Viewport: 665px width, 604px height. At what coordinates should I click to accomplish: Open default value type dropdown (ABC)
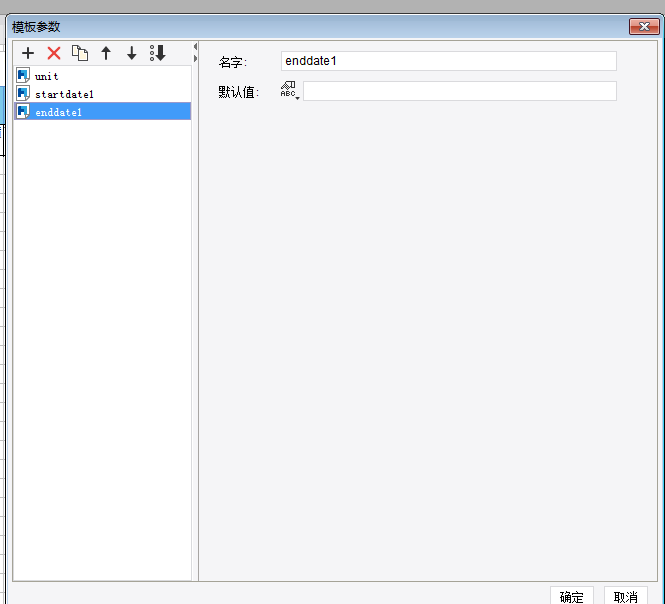(290, 90)
